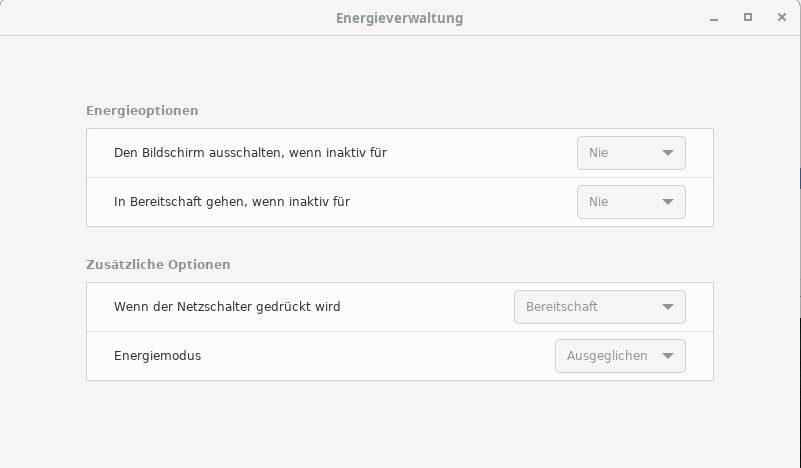The height and width of the screenshot is (468, 801).
Task: Click the Energiemodus row label
Action: click(157, 356)
